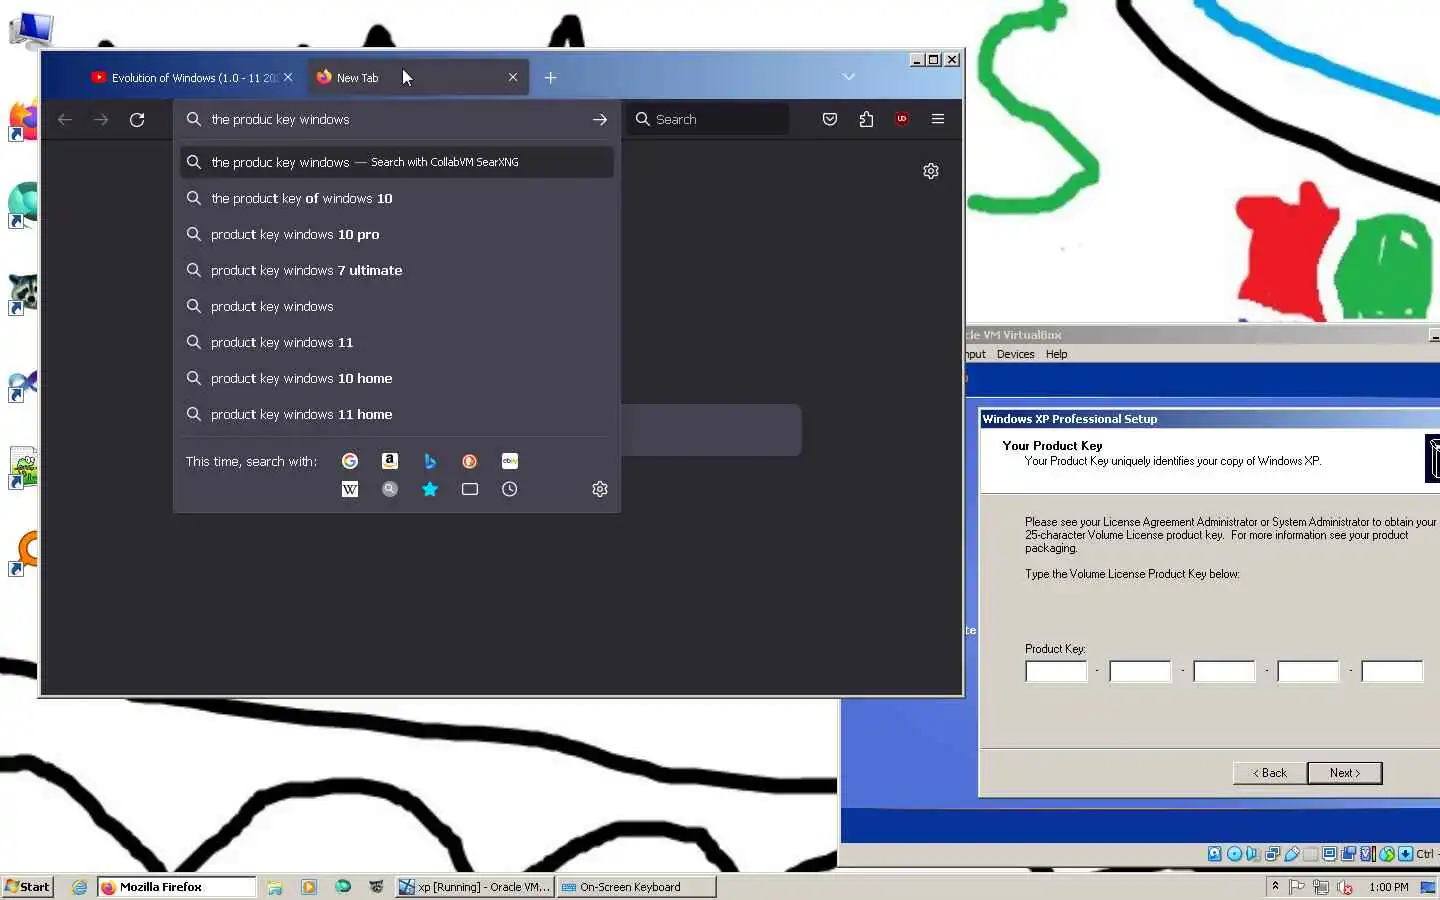The height and width of the screenshot is (900, 1440).
Task: Select 'Search with CollabVM SearXNG' suggestion
Action: tap(397, 162)
